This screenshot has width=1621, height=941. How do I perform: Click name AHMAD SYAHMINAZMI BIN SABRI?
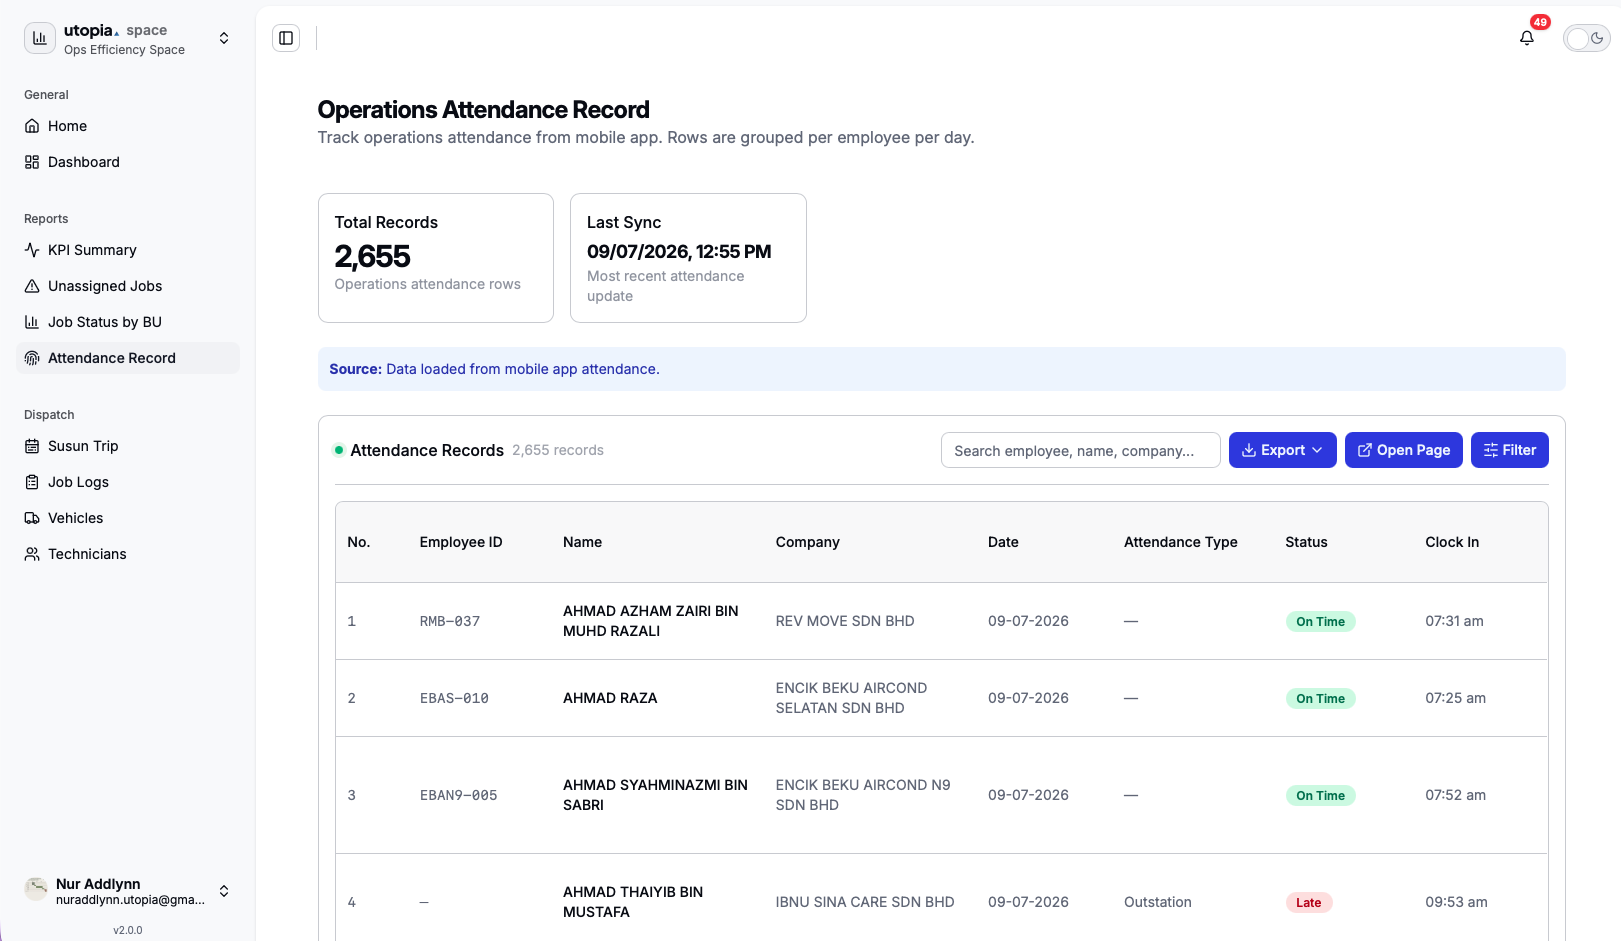(x=655, y=795)
